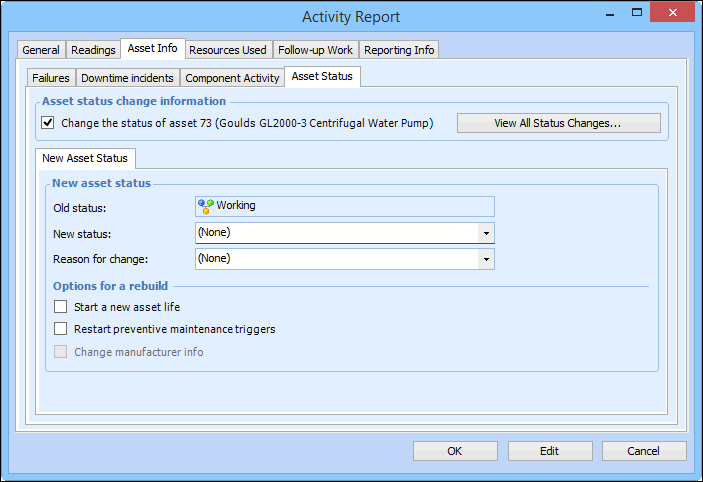Click the Old status field
Viewport: 703px width, 482px height.
pos(345,206)
